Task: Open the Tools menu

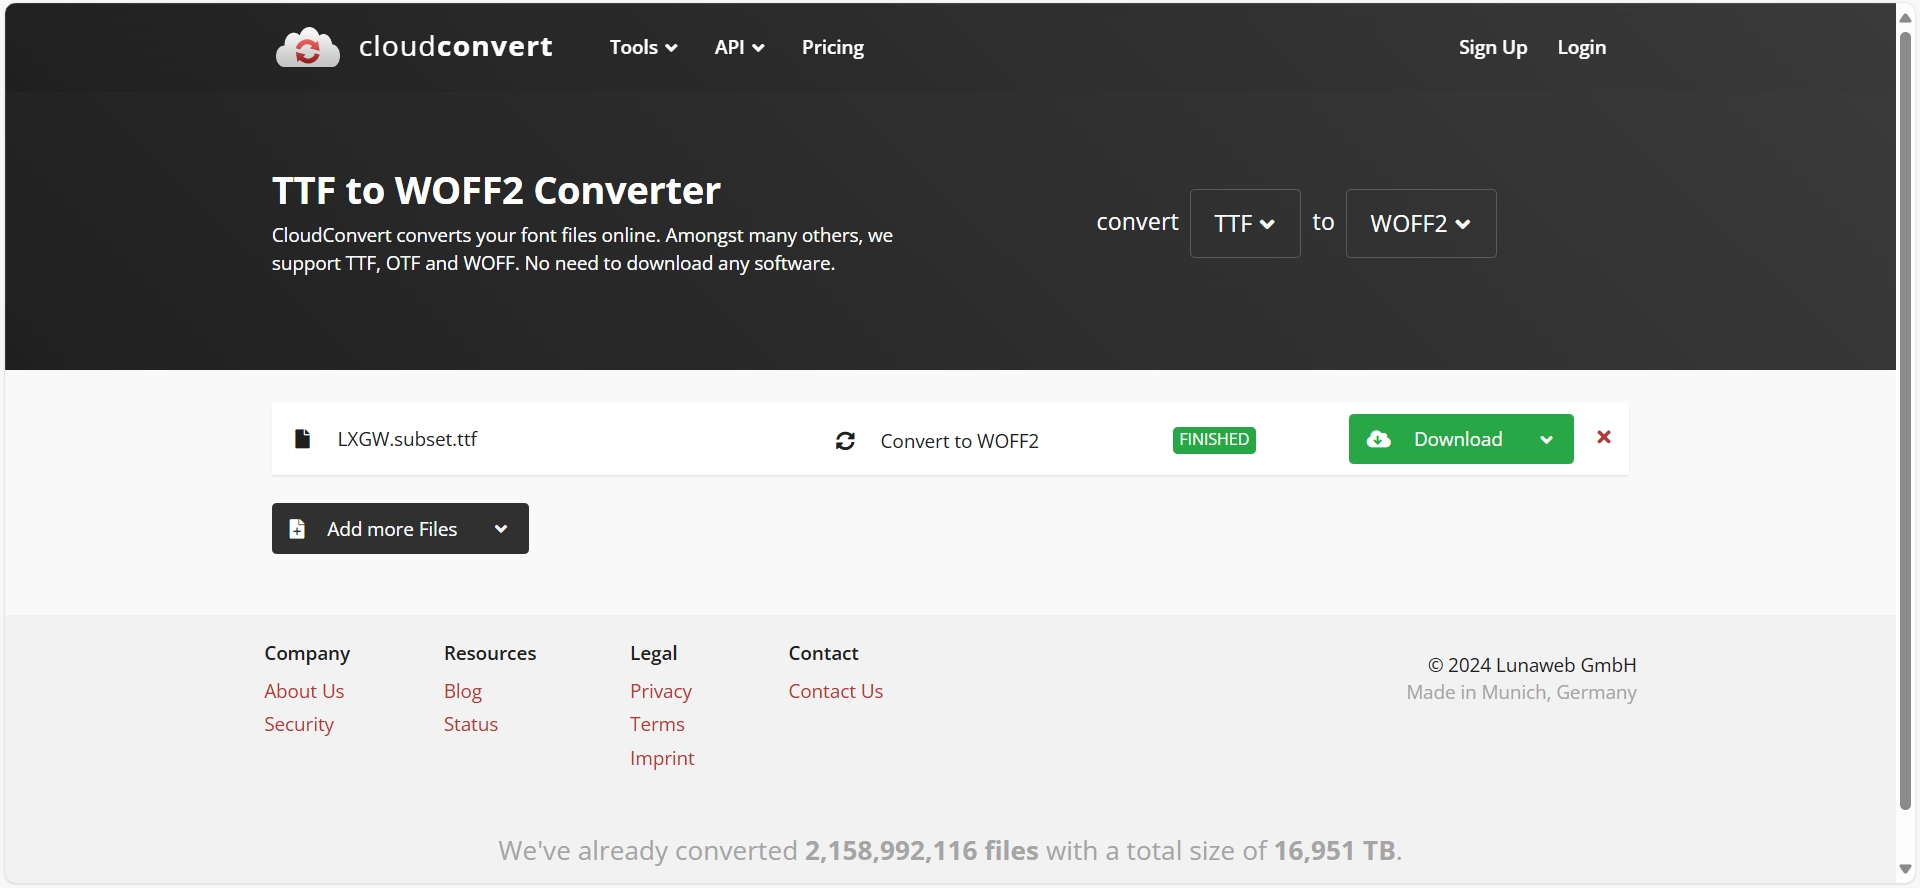Action: [x=644, y=47]
